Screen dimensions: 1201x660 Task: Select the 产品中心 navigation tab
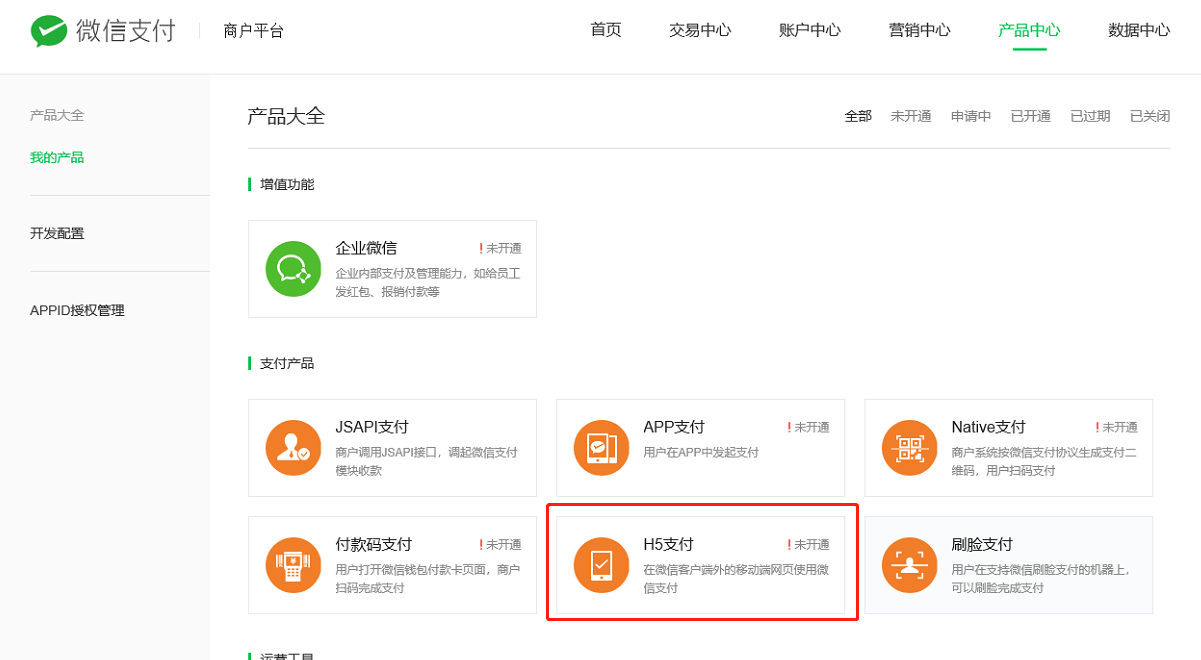tap(1029, 30)
